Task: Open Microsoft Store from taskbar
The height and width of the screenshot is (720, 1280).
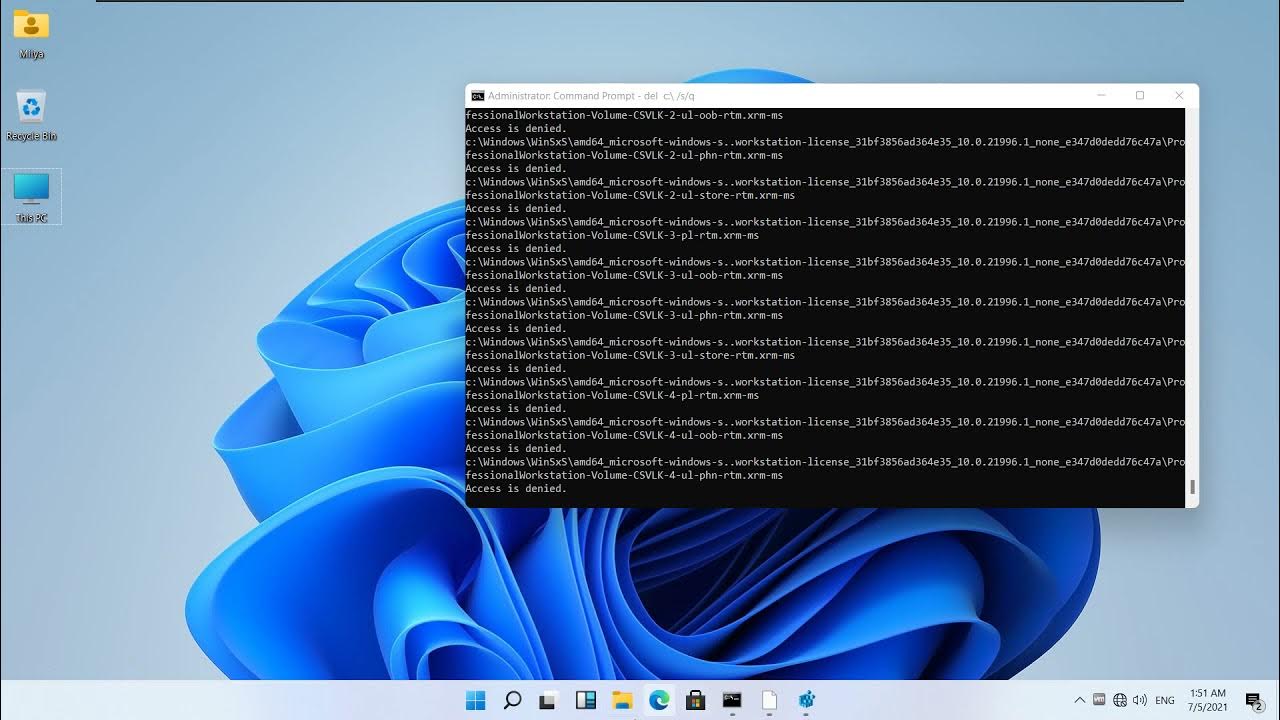Action: [x=696, y=700]
